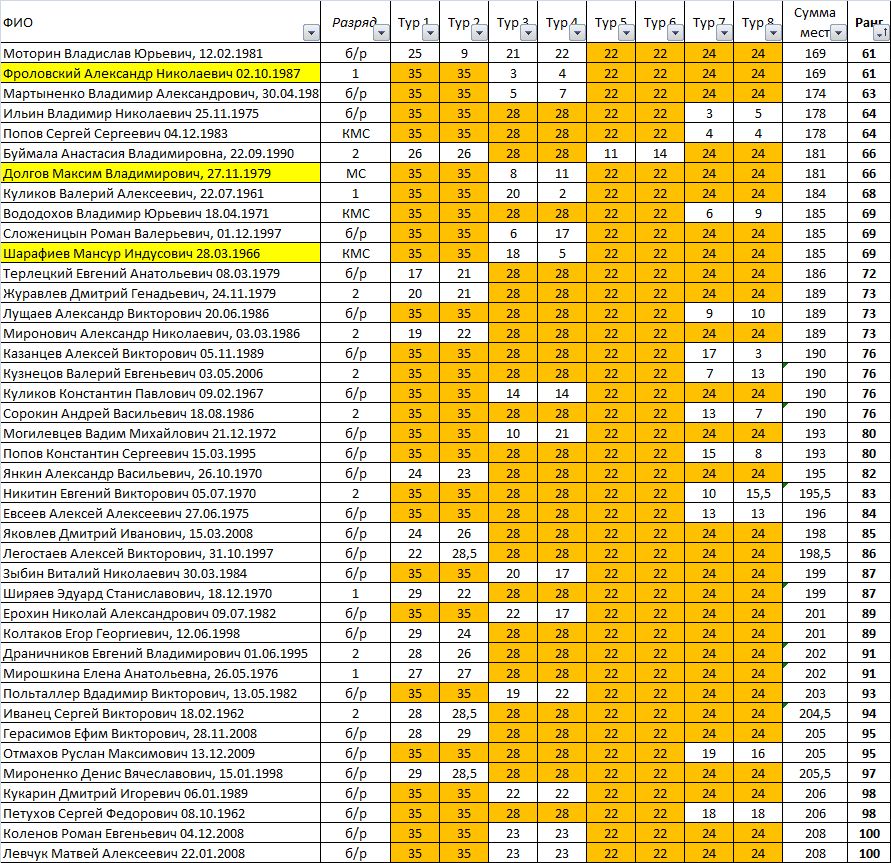This screenshot has width=891, height=863.
Task: Click highlighted cell Шарафиев Мансур Индусович
Action: [160, 253]
